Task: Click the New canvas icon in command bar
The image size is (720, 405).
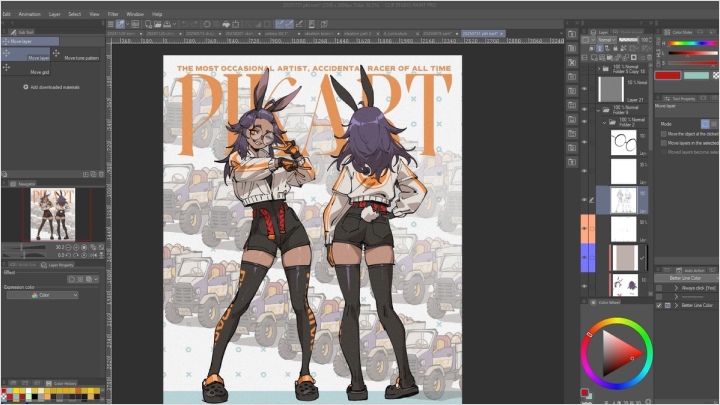Action: [148, 24]
